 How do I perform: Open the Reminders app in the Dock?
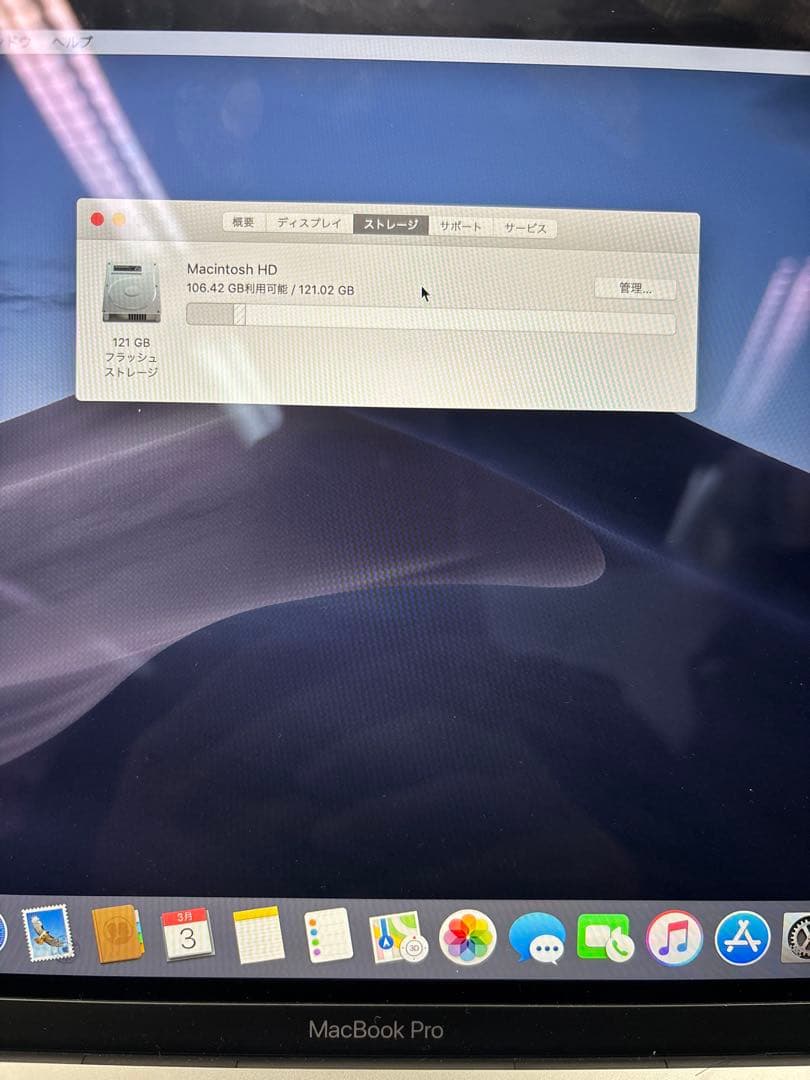click(329, 935)
